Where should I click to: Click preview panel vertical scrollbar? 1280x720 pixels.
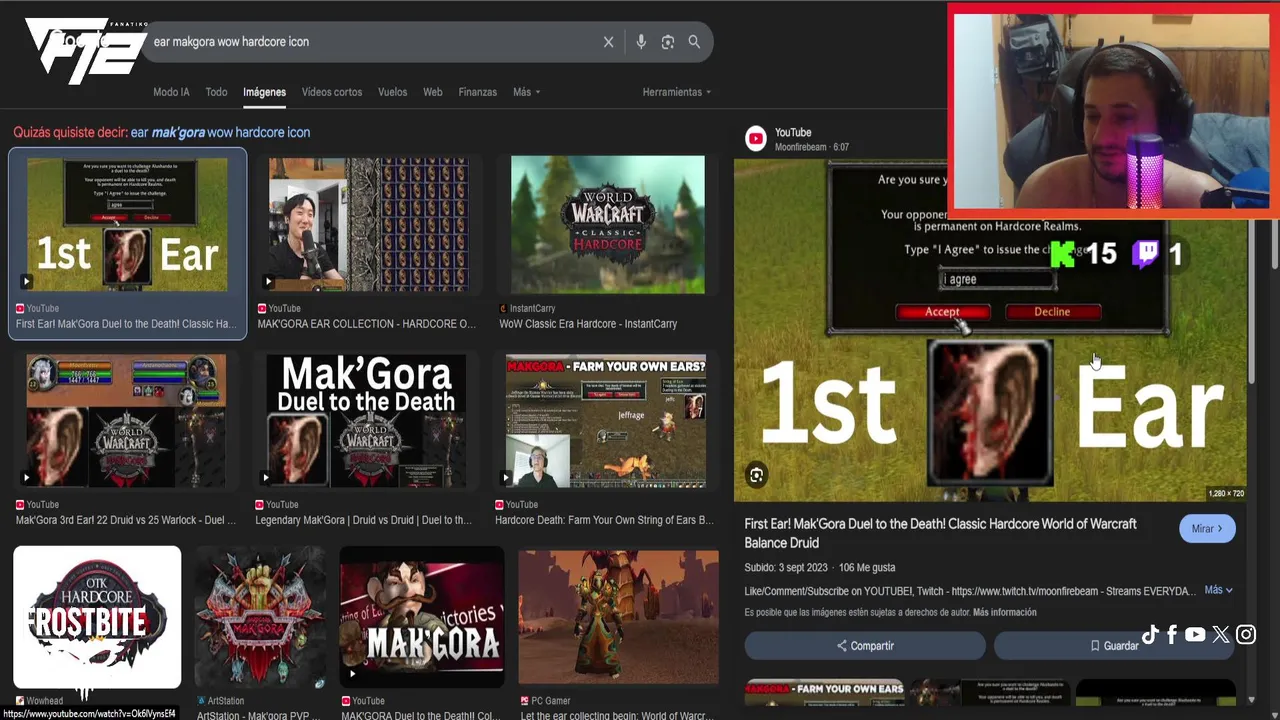click(x=1251, y=300)
